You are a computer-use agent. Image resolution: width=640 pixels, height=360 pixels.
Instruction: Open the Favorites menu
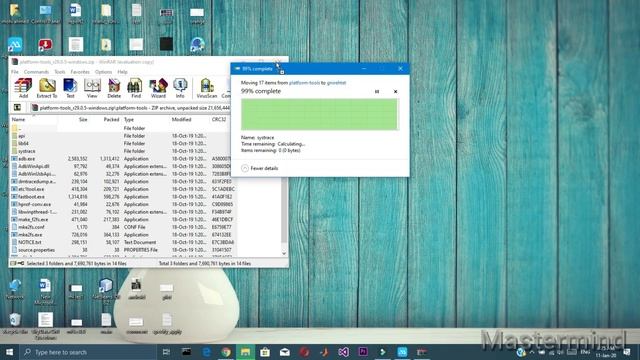coord(80,72)
